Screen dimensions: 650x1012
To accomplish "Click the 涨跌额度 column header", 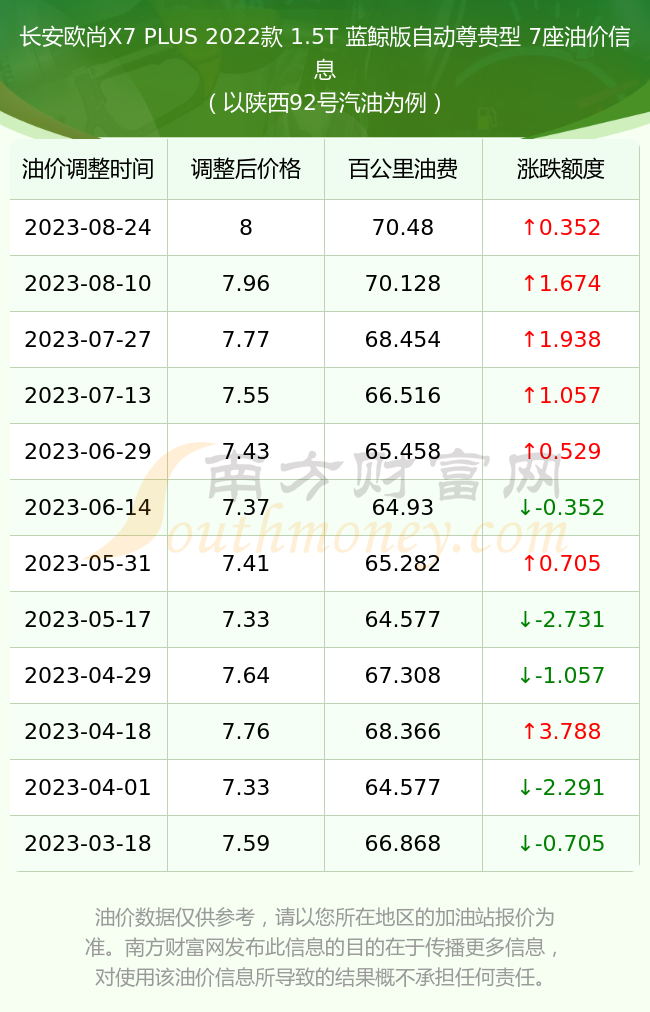I will 561,169.
